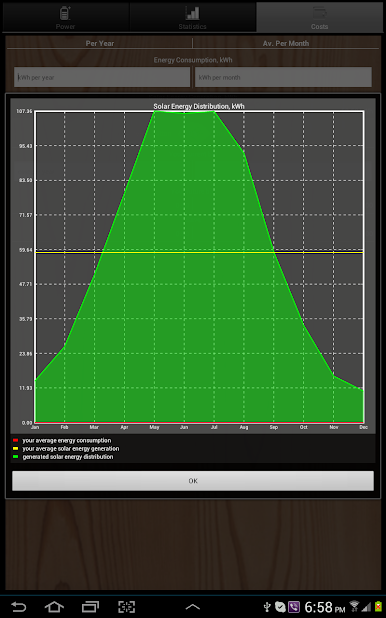Select the Costs tab
Screen dimensions: 386x618
pos(319,17)
